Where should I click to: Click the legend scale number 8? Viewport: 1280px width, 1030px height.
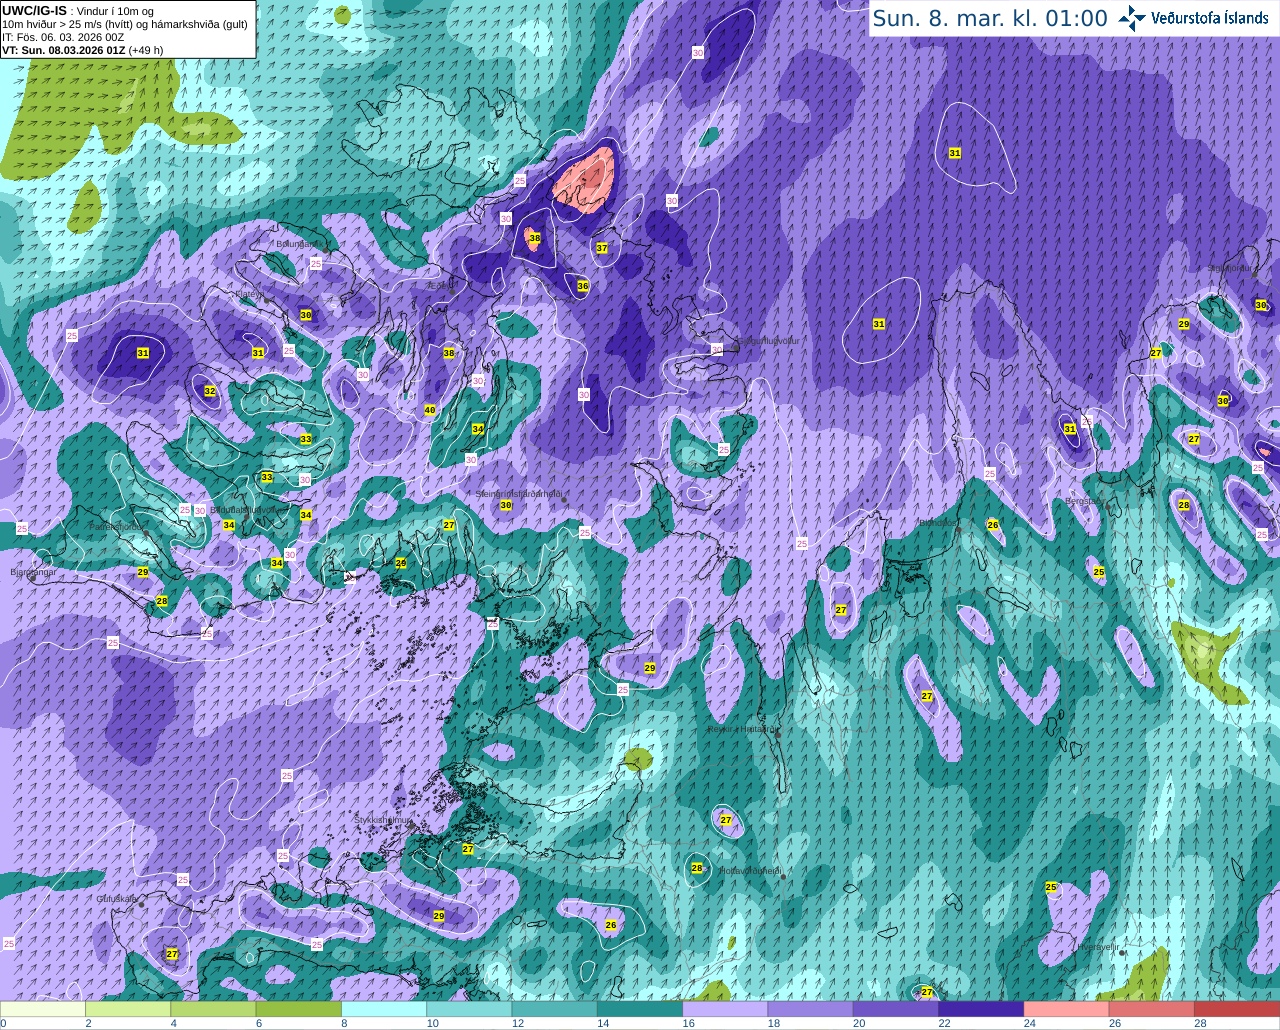[344, 1023]
